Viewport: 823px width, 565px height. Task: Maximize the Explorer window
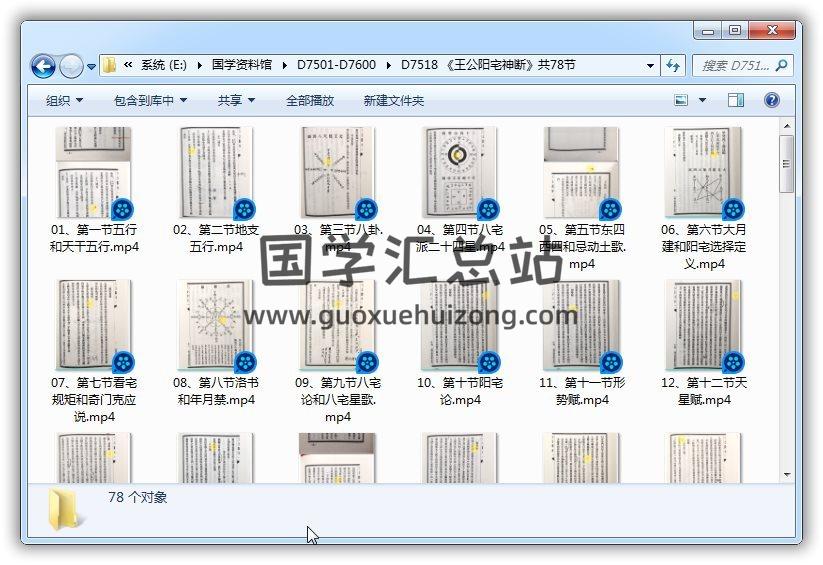click(735, 30)
